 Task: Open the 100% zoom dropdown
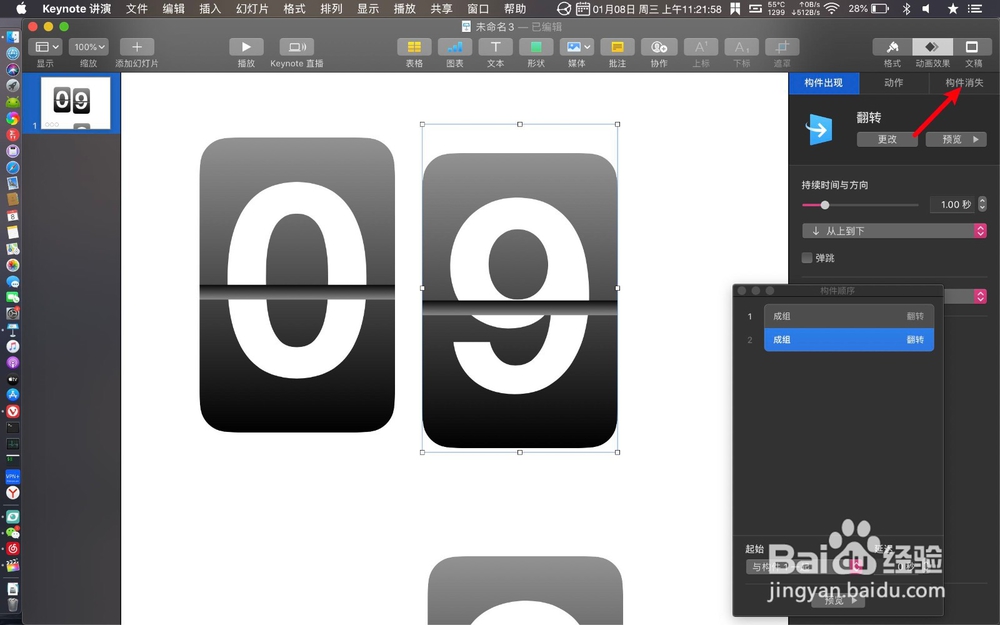pyautogui.click(x=89, y=47)
